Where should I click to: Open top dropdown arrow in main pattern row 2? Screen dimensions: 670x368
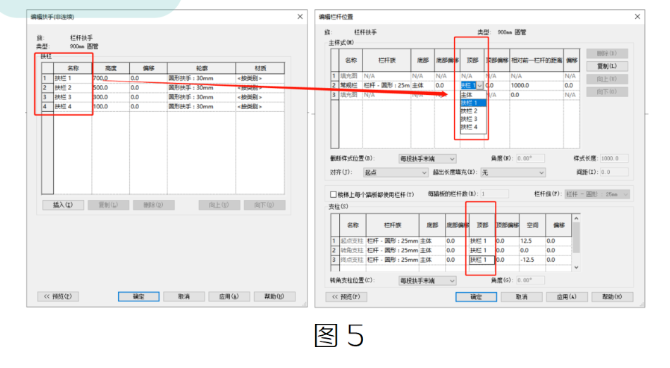point(480,85)
